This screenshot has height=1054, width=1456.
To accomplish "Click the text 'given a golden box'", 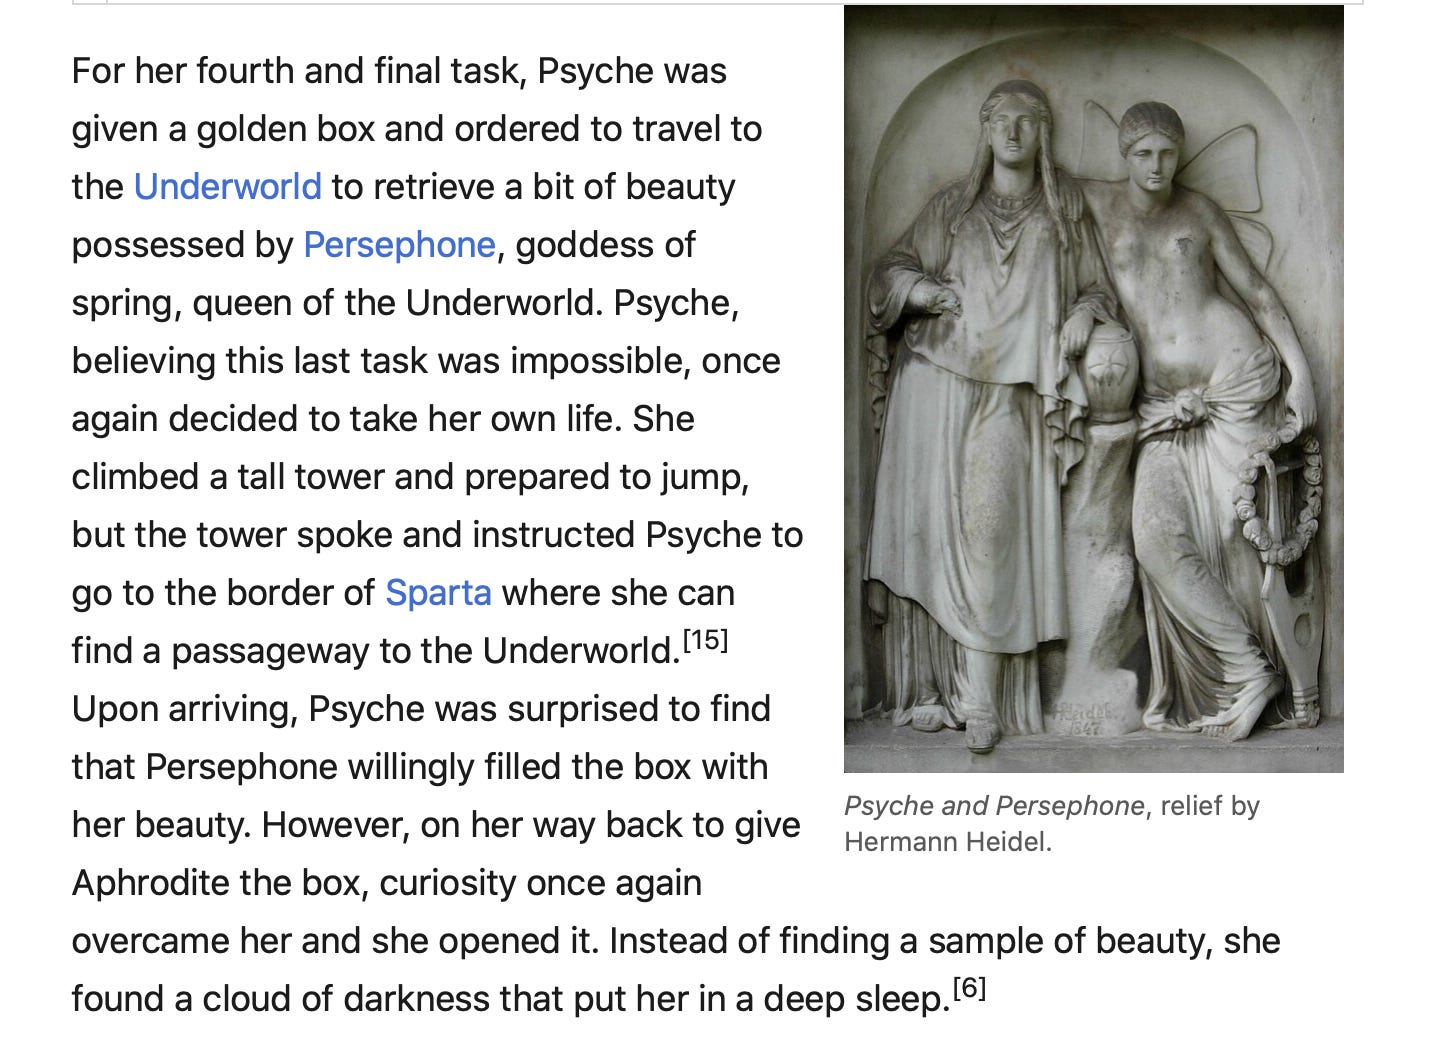I will pos(223,129).
